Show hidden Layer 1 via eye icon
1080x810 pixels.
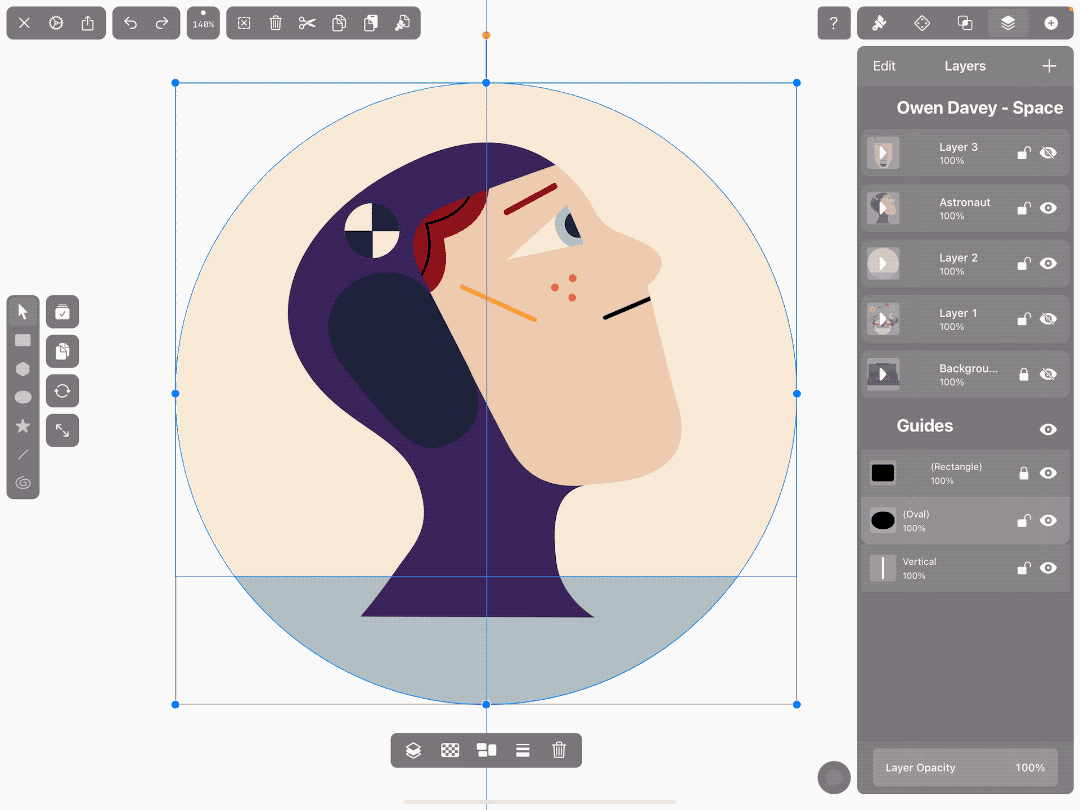tap(1048, 319)
